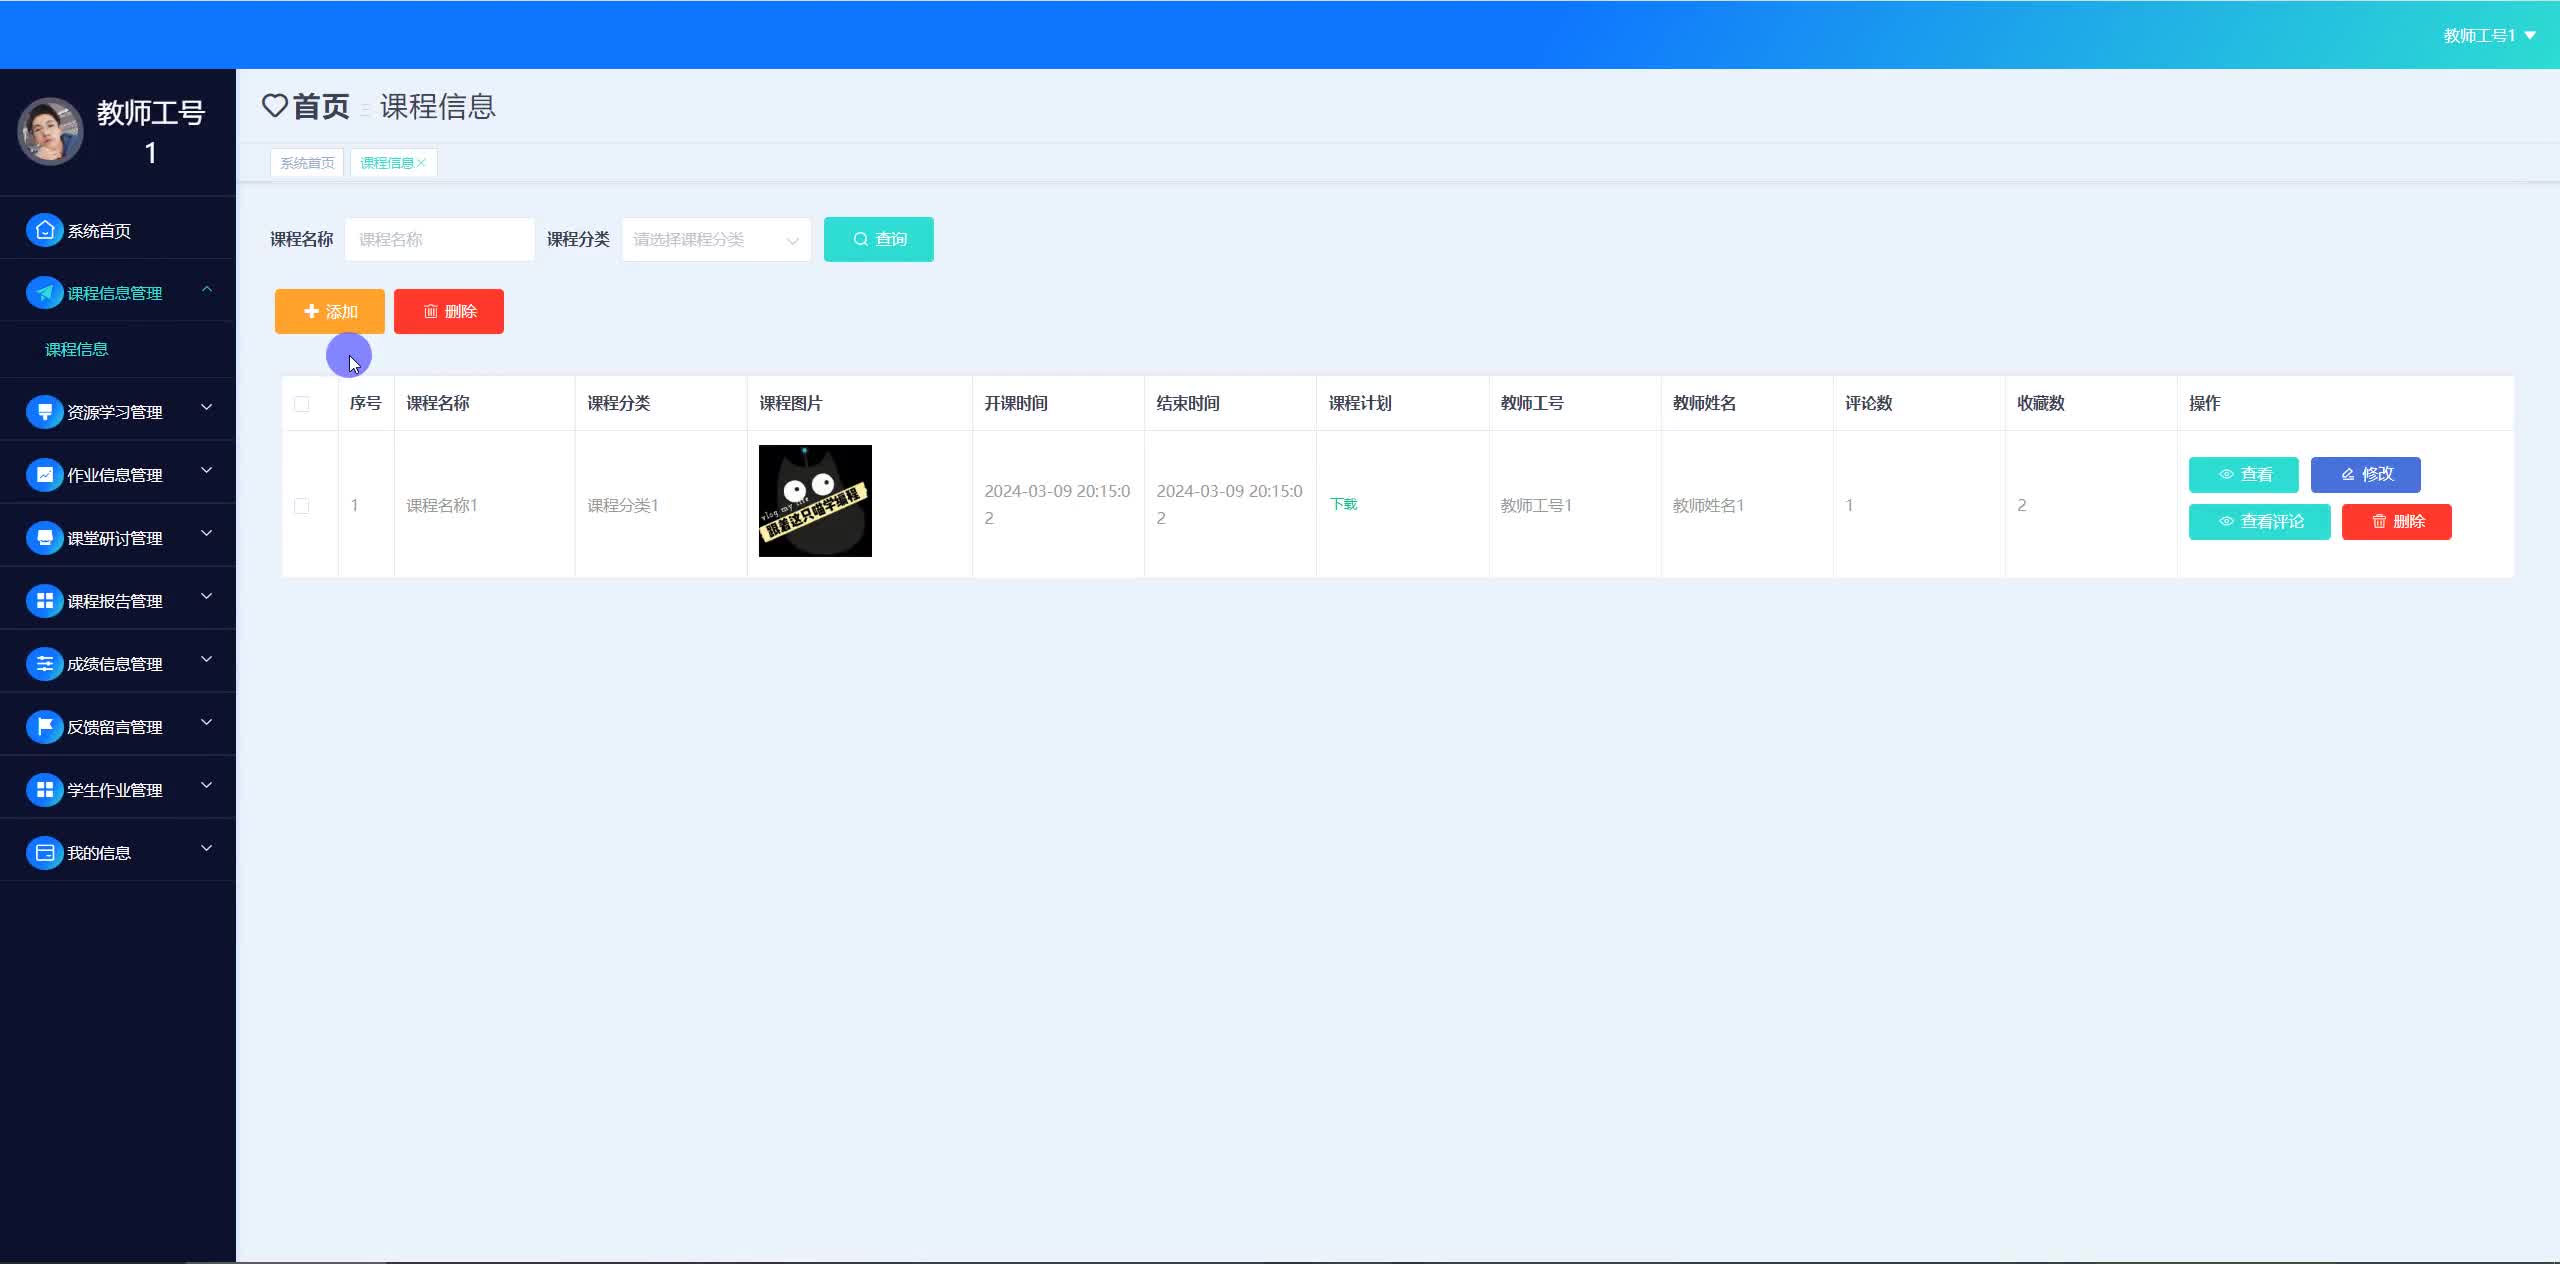Click the home icon beside 系统首页
Screen dimensions: 2560x1264
click(44, 231)
